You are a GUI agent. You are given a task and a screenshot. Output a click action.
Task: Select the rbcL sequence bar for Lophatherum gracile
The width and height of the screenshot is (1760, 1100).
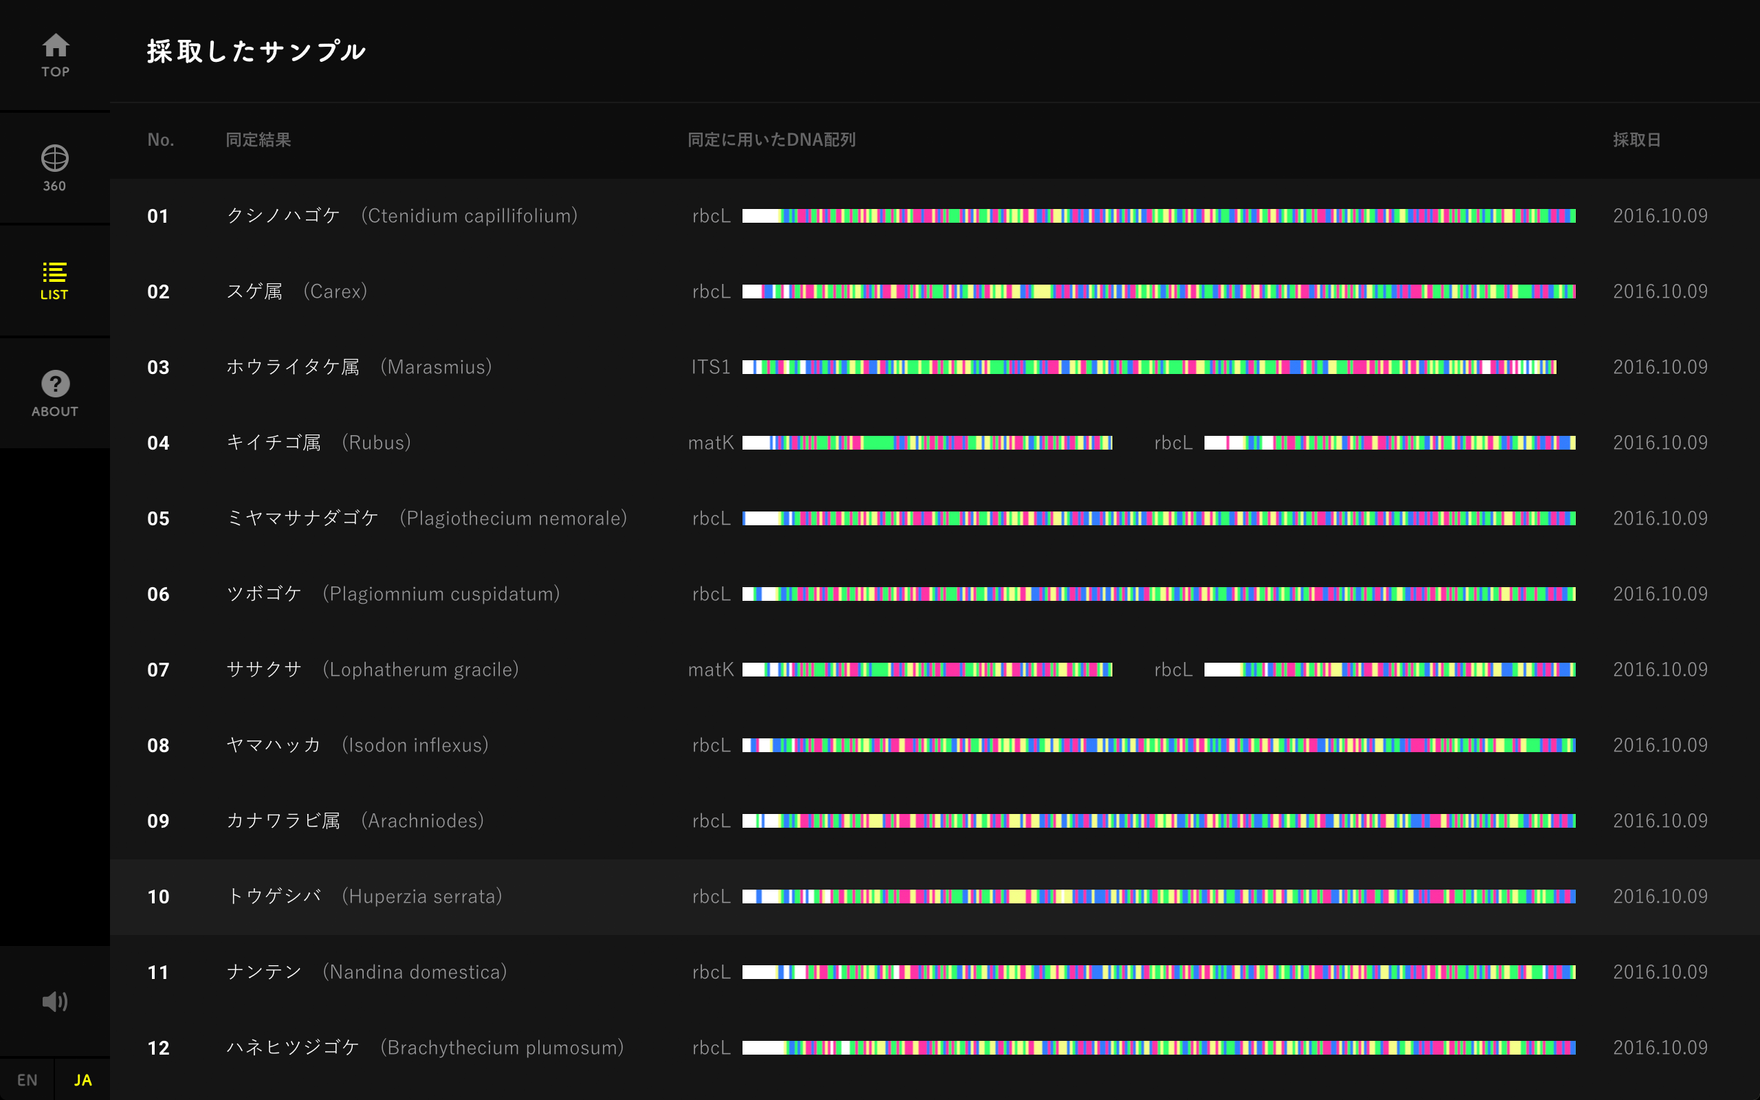1389,670
